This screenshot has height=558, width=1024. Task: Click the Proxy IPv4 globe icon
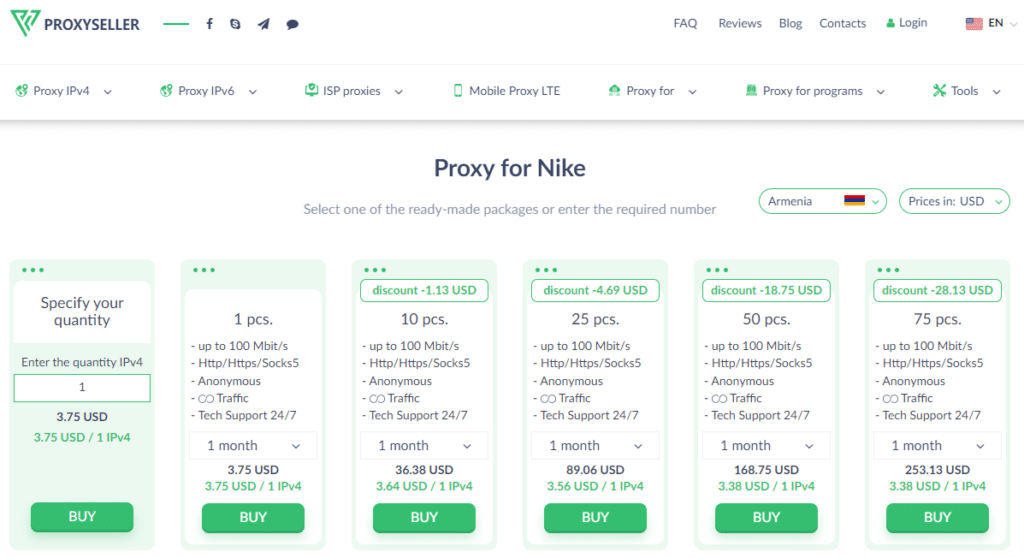click(22, 91)
